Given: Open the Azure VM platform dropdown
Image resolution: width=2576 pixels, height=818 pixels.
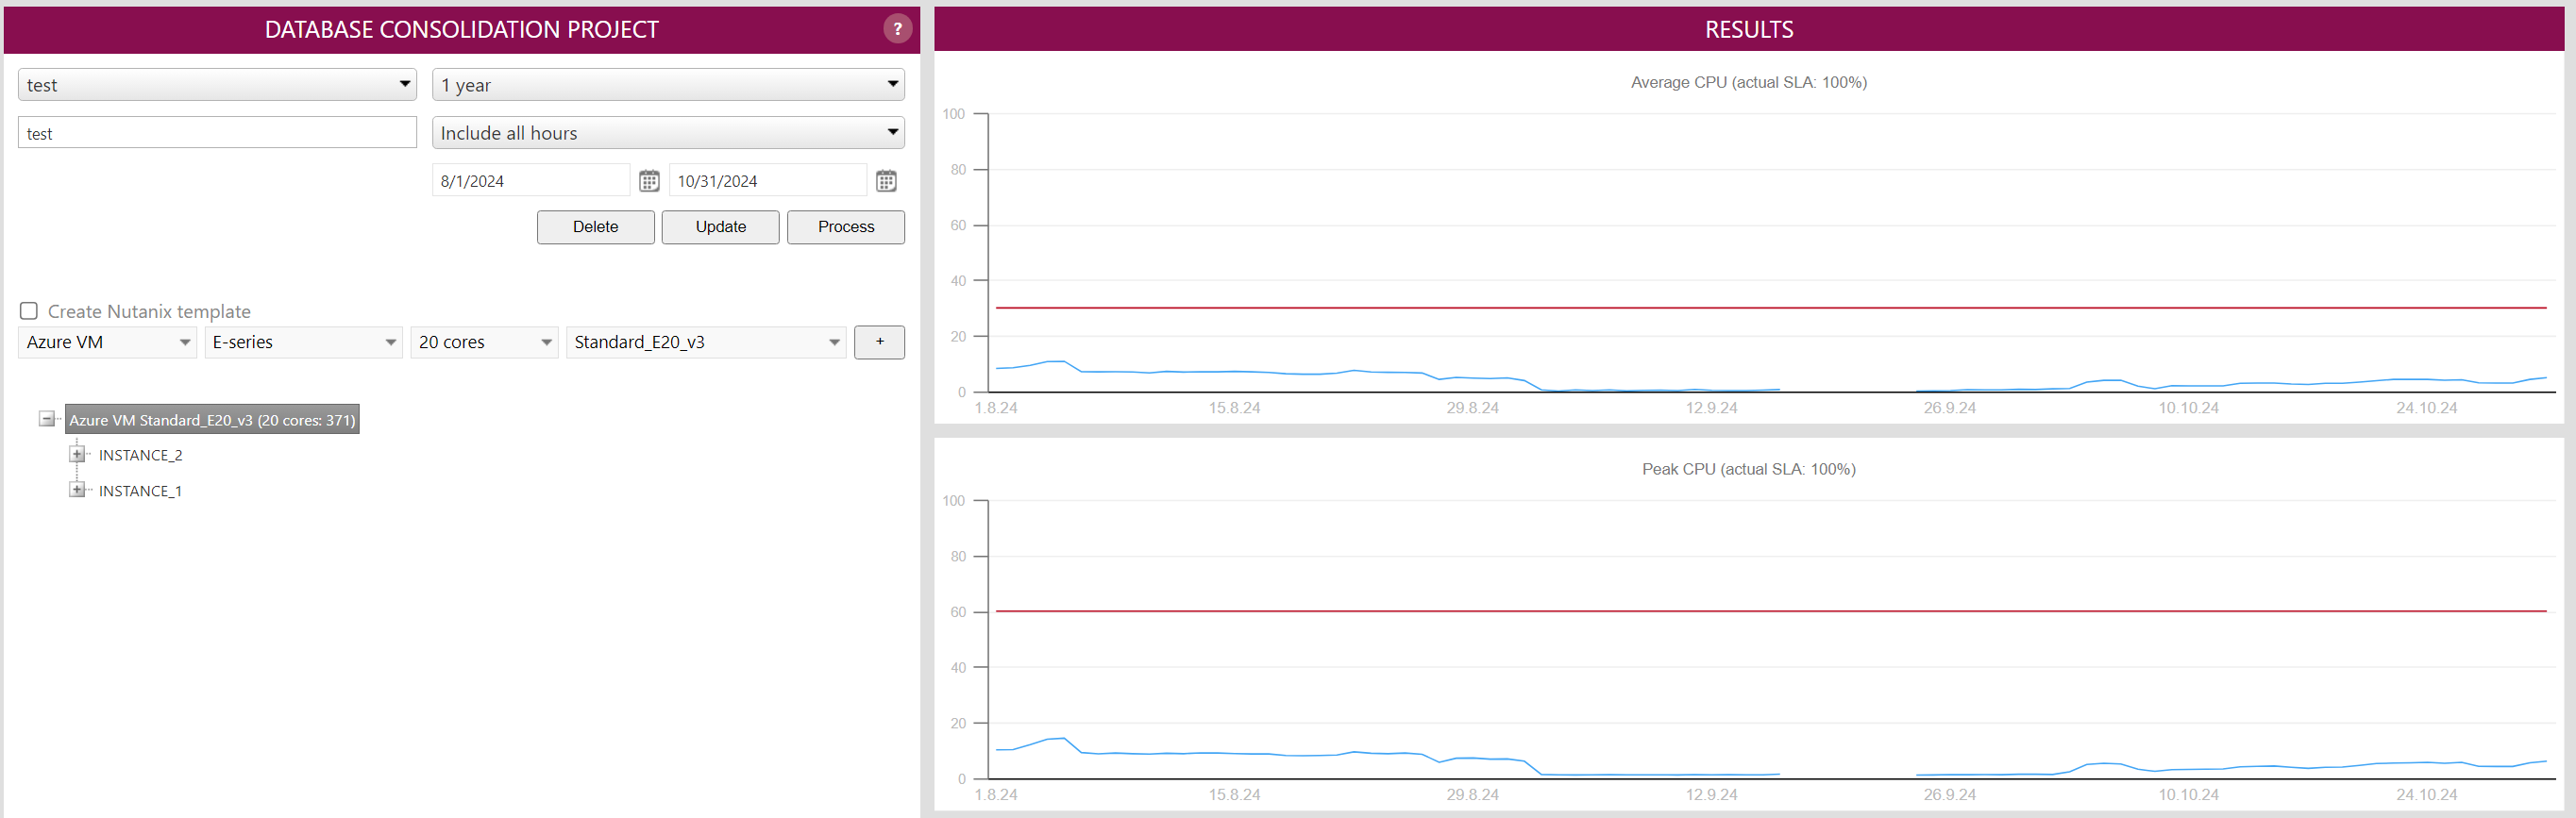Looking at the screenshot, I should pos(108,342).
